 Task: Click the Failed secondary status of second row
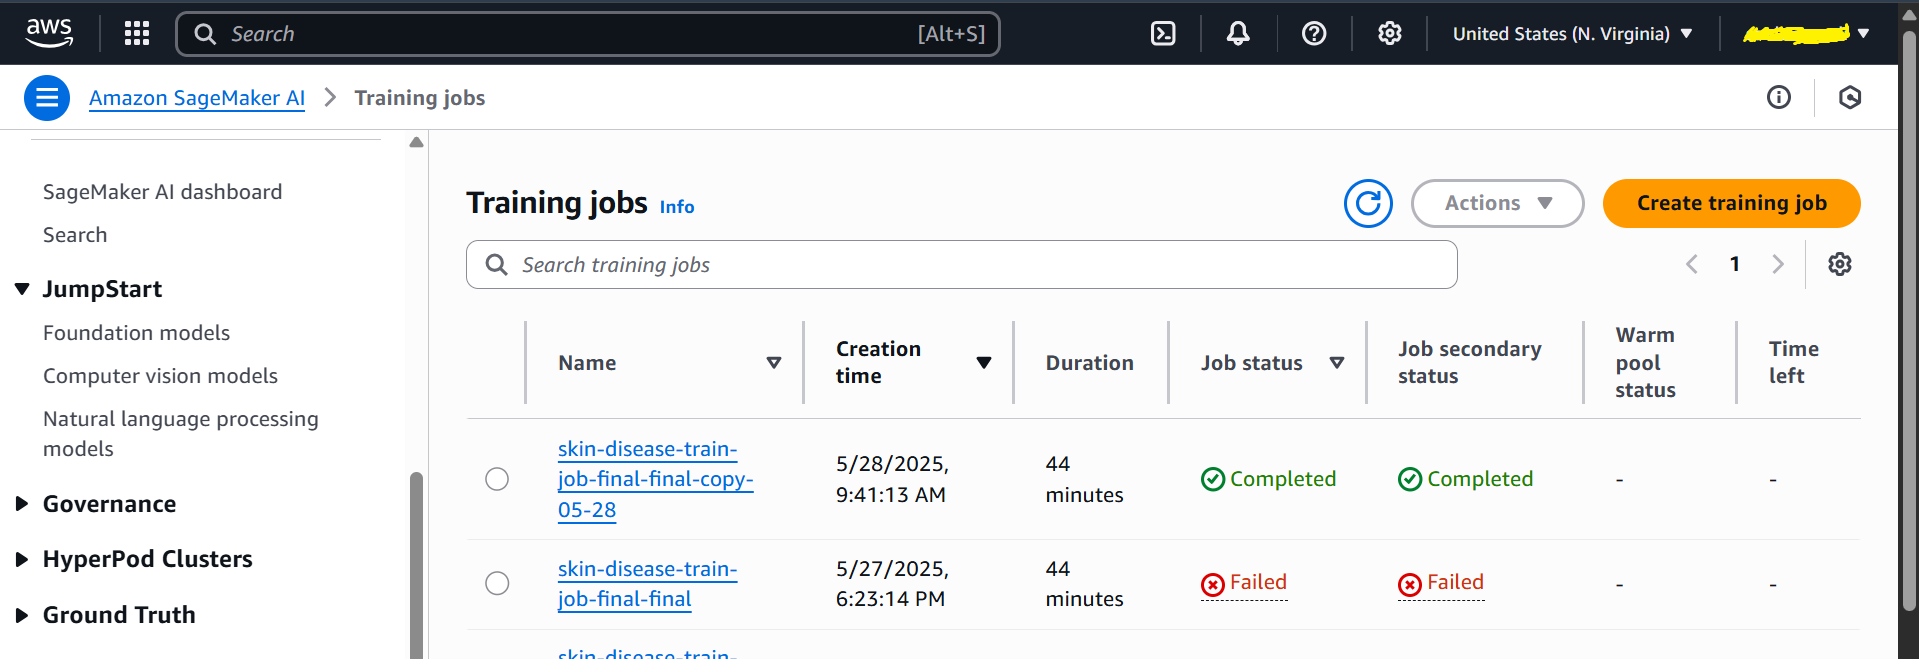(1441, 583)
